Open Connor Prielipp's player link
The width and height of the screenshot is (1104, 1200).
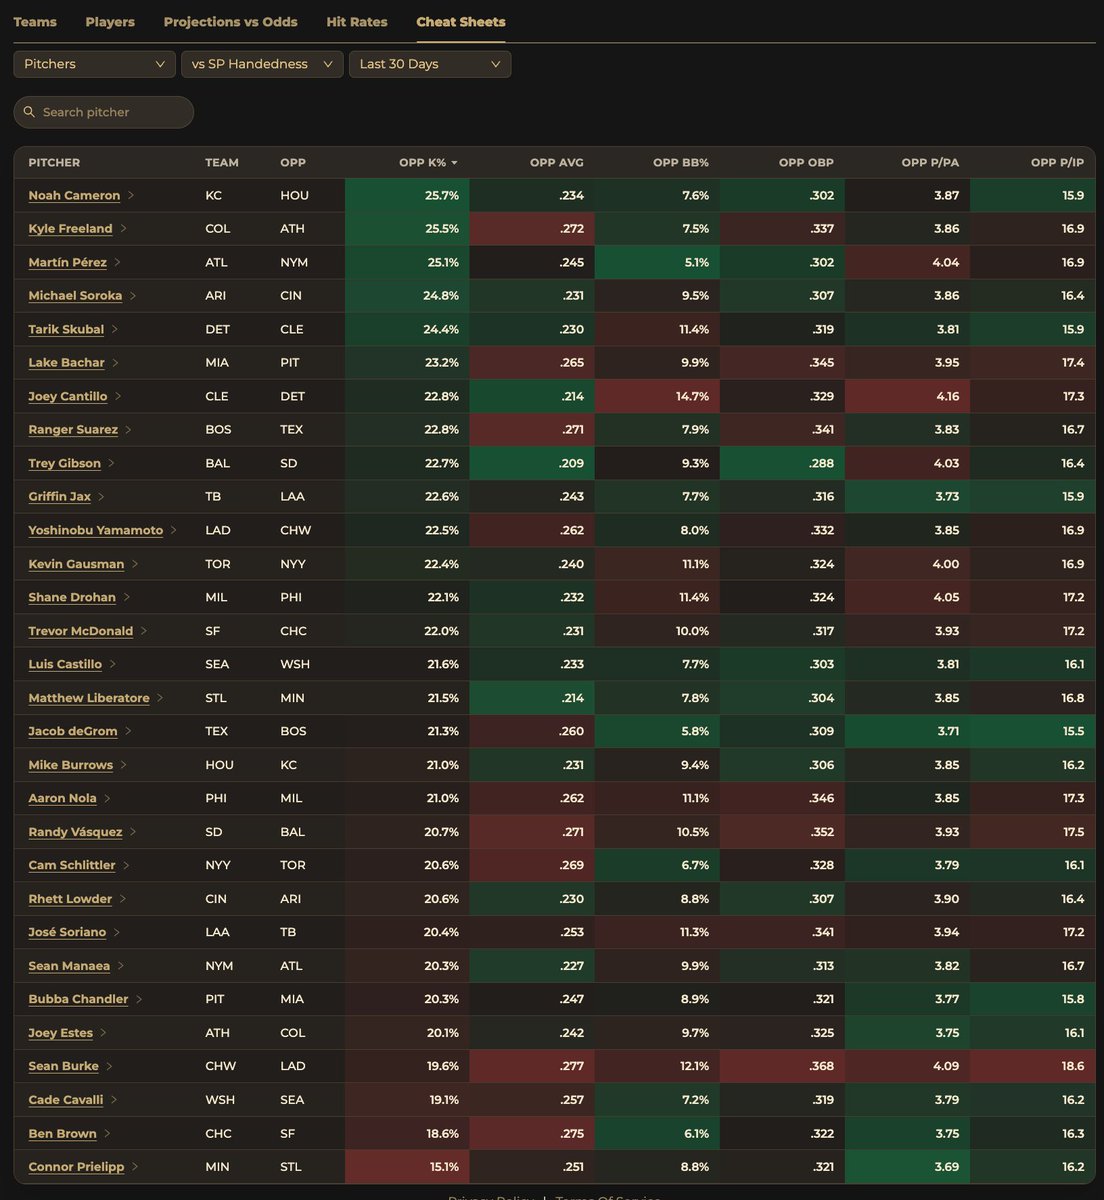tap(76, 1167)
